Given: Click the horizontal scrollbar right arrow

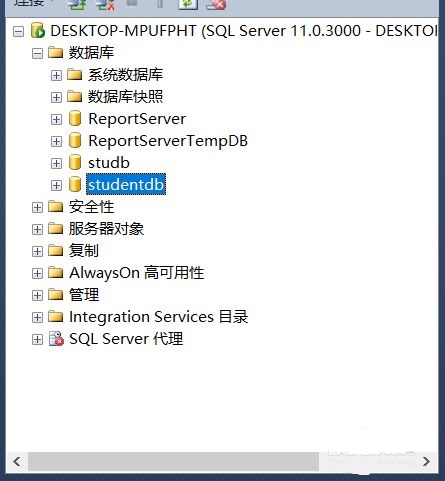Looking at the screenshot, I should [426, 462].
